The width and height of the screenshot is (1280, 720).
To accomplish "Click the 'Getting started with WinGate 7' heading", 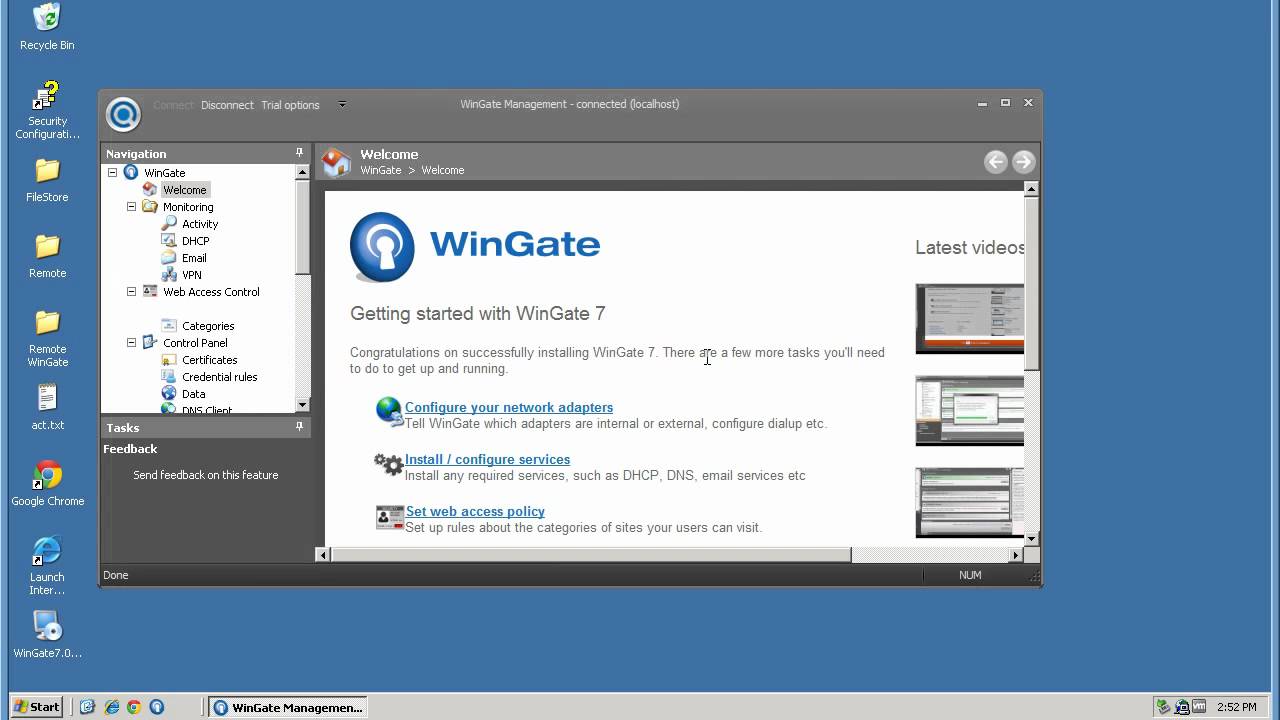I will point(478,314).
